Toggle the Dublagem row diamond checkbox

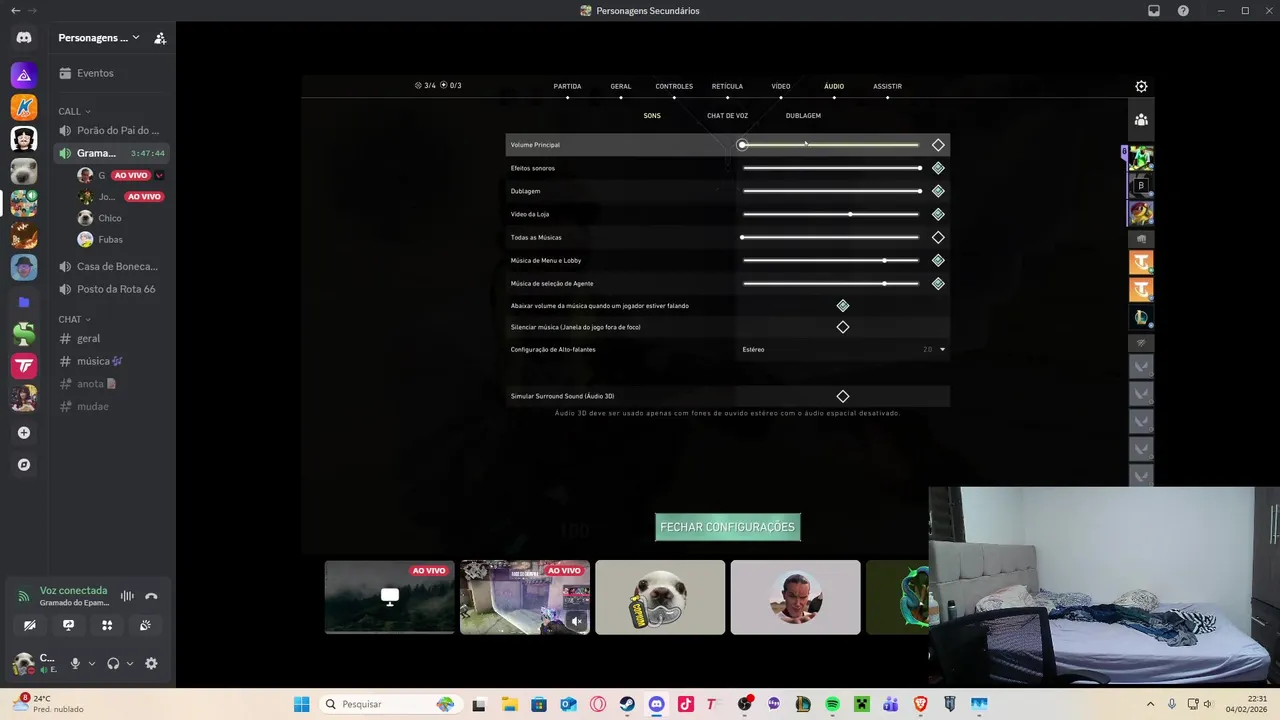938,191
